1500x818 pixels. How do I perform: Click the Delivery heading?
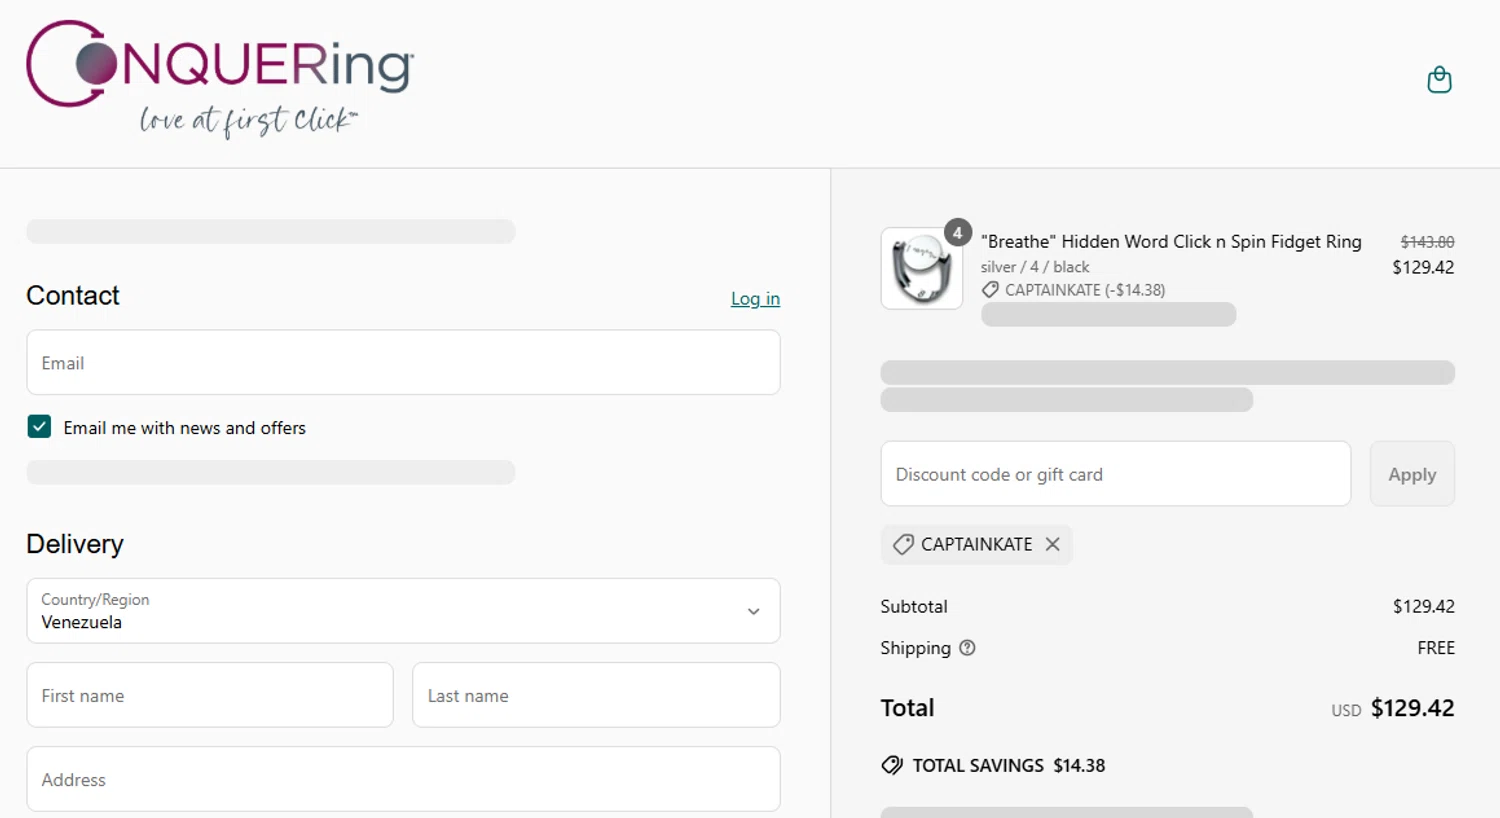tap(75, 544)
